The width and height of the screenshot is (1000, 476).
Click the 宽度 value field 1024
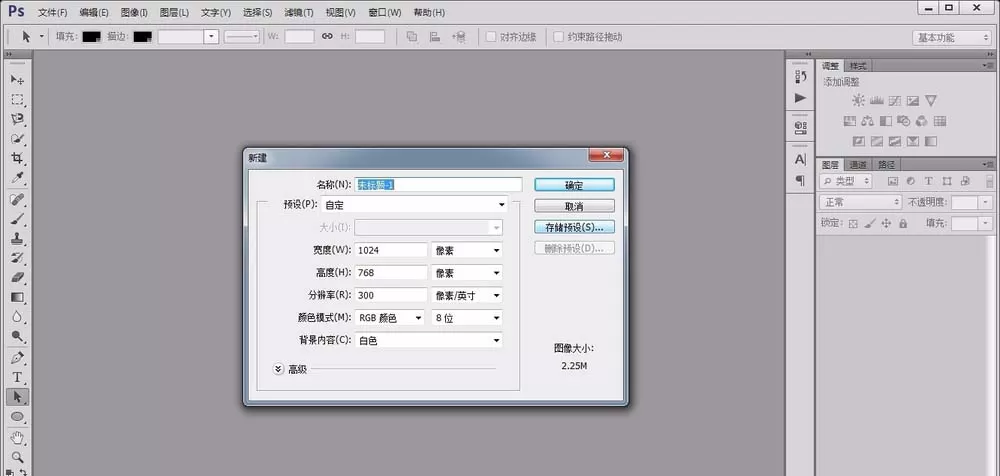click(x=391, y=250)
